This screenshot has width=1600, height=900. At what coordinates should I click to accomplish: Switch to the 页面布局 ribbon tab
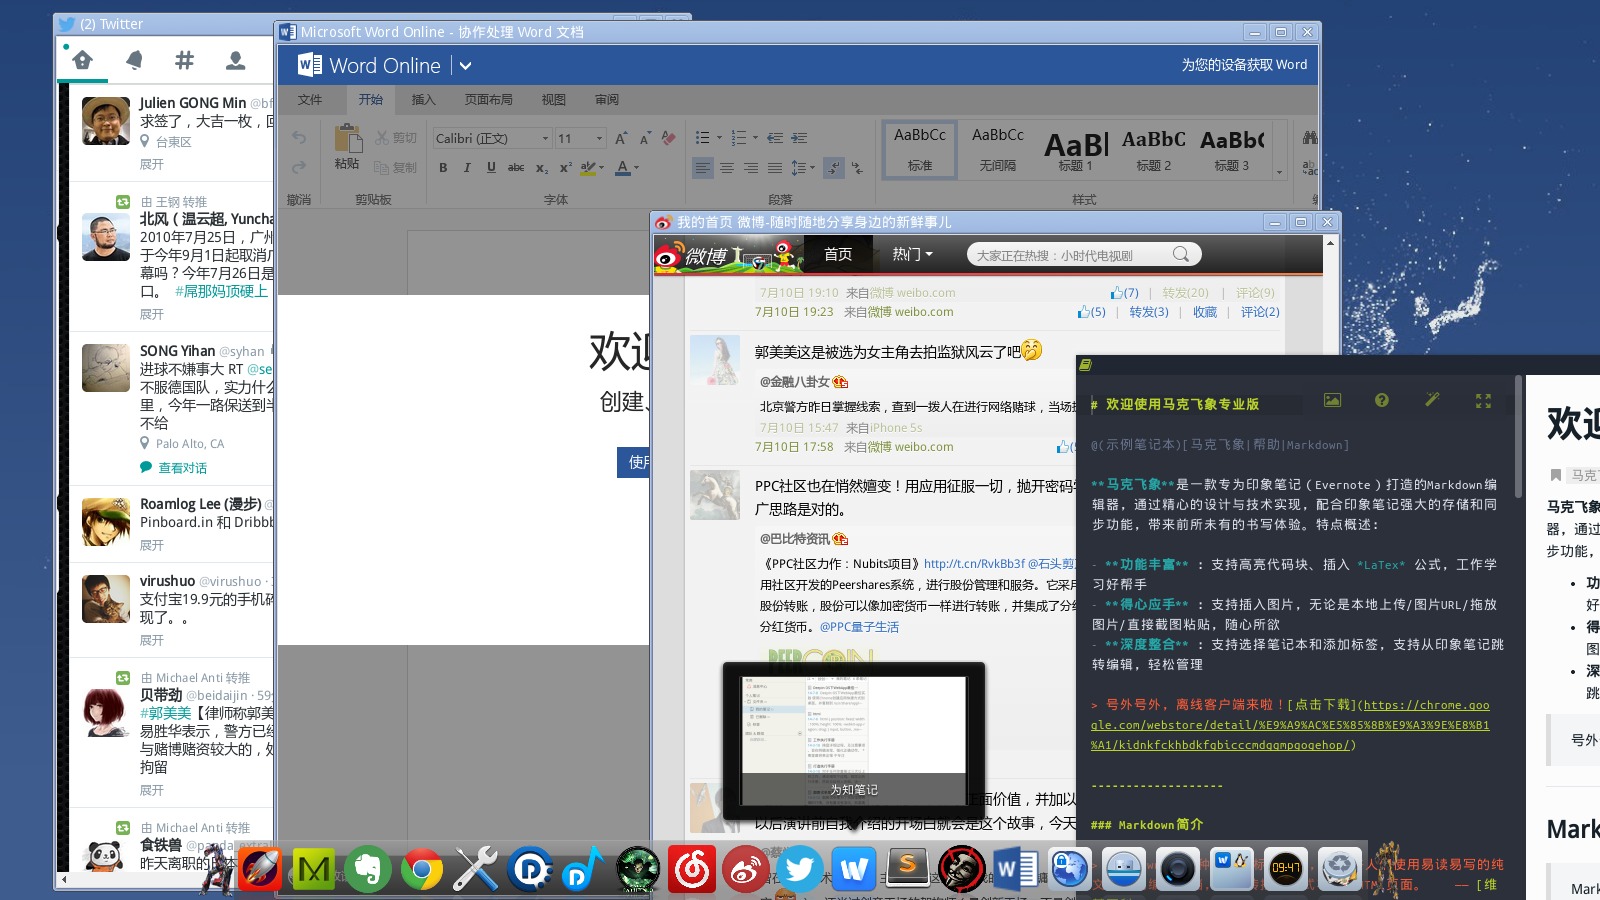tap(489, 100)
